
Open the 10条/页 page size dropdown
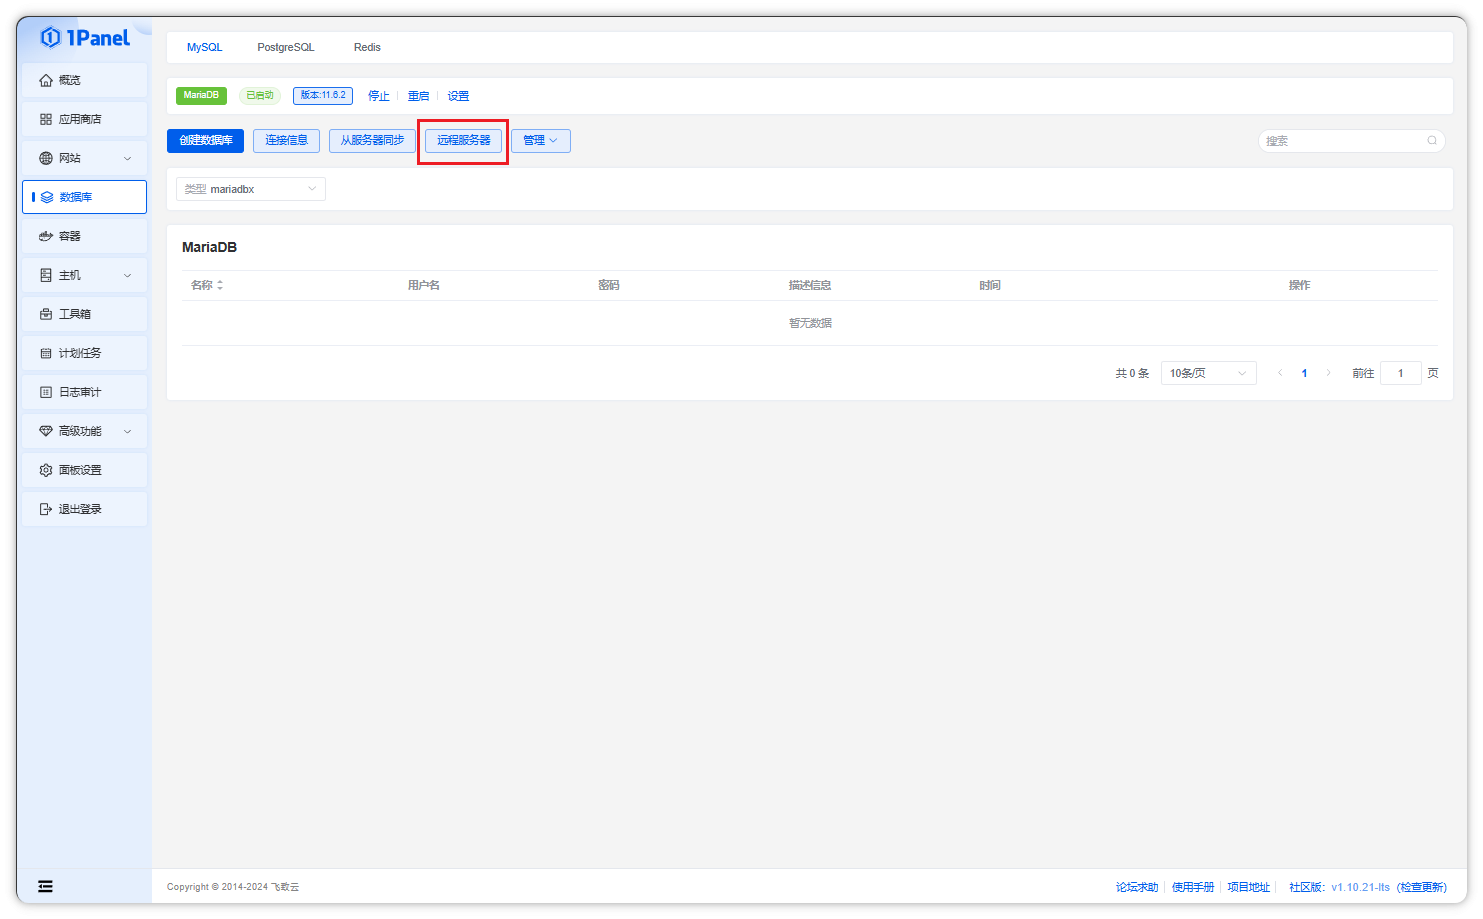click(1209, 373)
